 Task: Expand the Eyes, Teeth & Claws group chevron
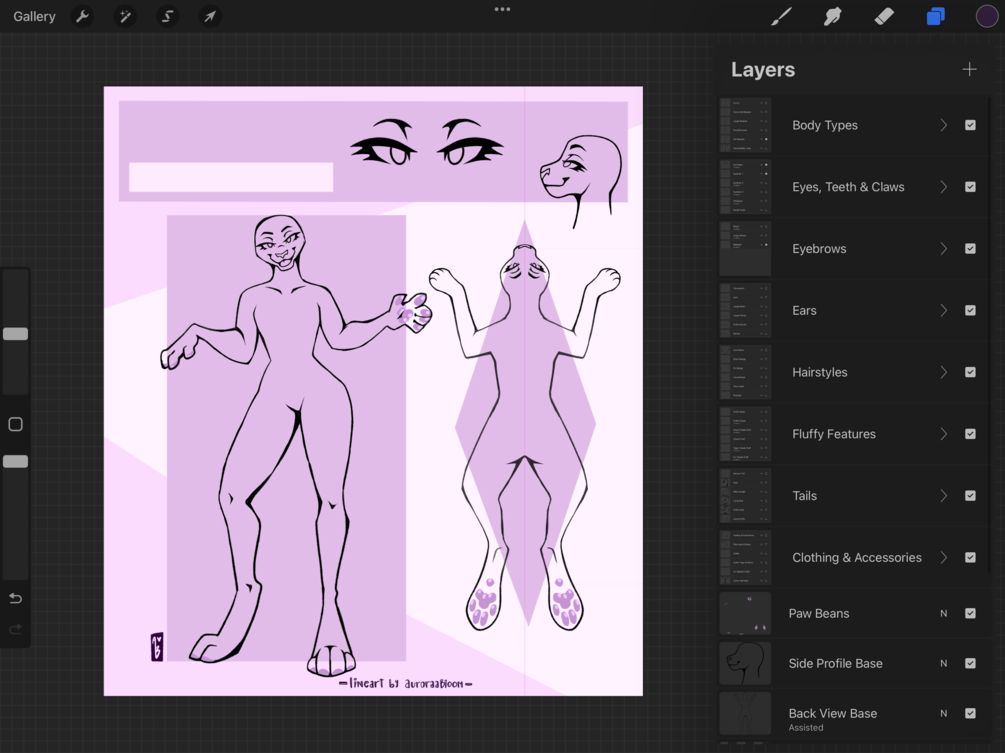943,186
